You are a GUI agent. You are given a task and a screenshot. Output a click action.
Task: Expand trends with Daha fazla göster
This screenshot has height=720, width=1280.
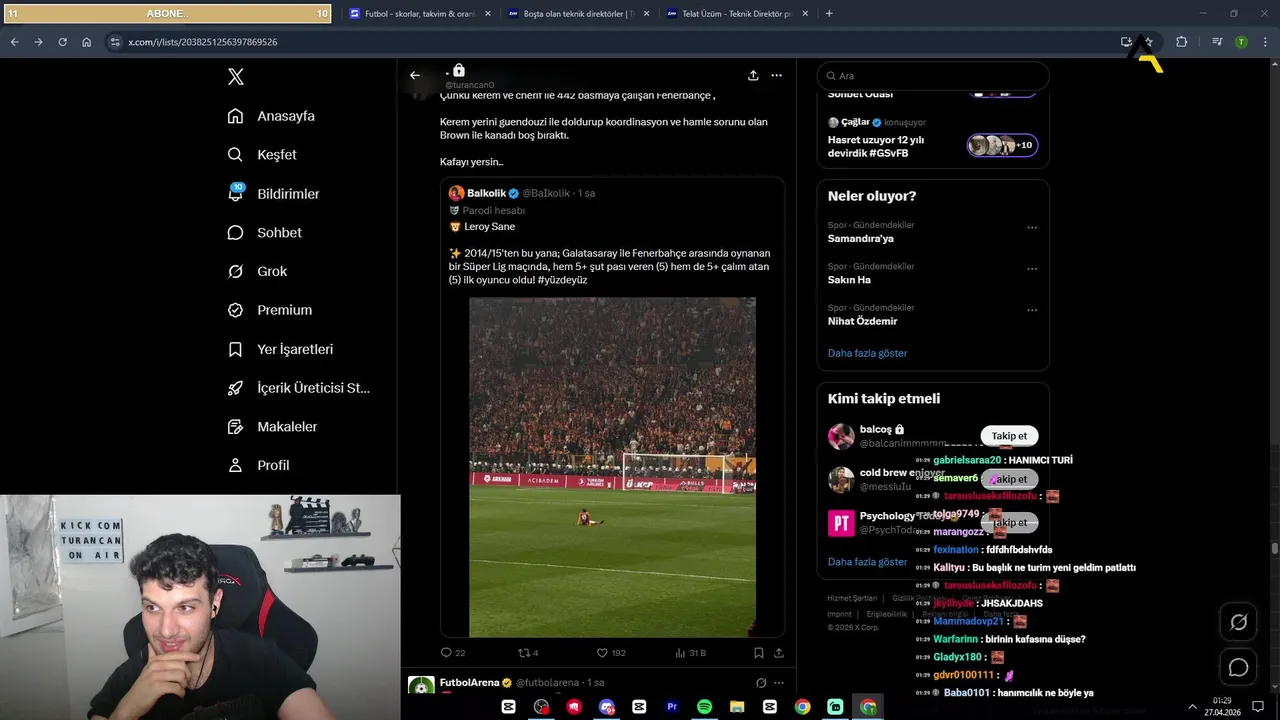pos(867,353)
